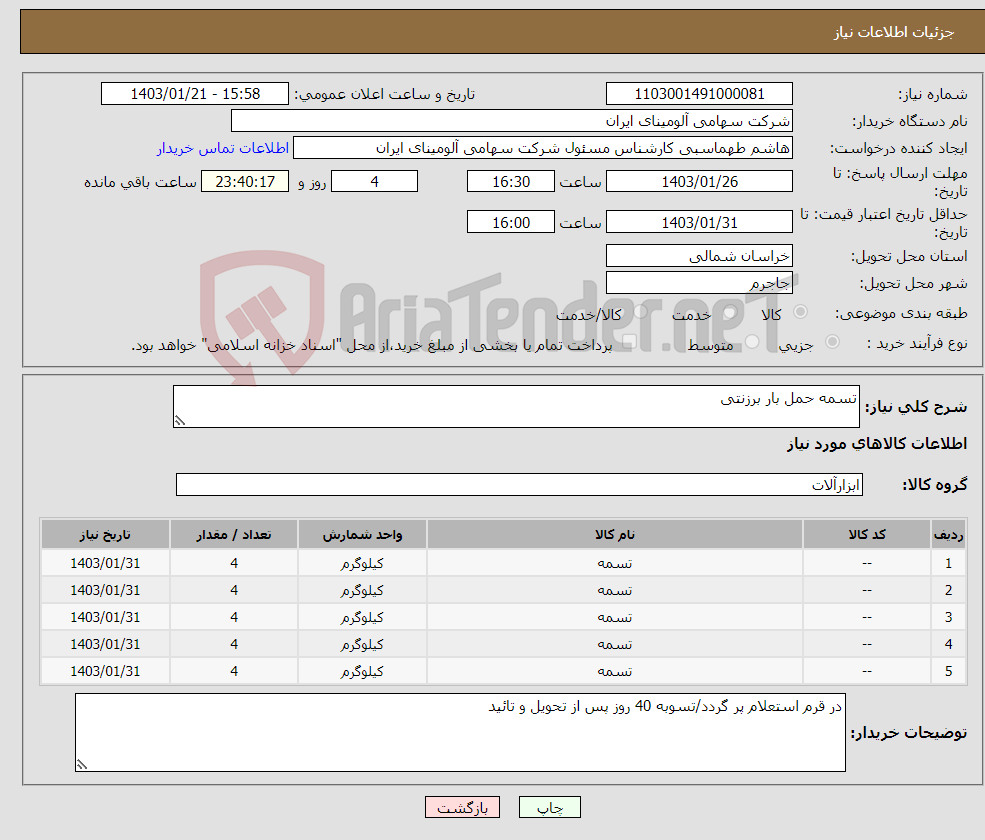
Task: Click the کیلوگرم unit in row 1
Action: click(362, 564)
